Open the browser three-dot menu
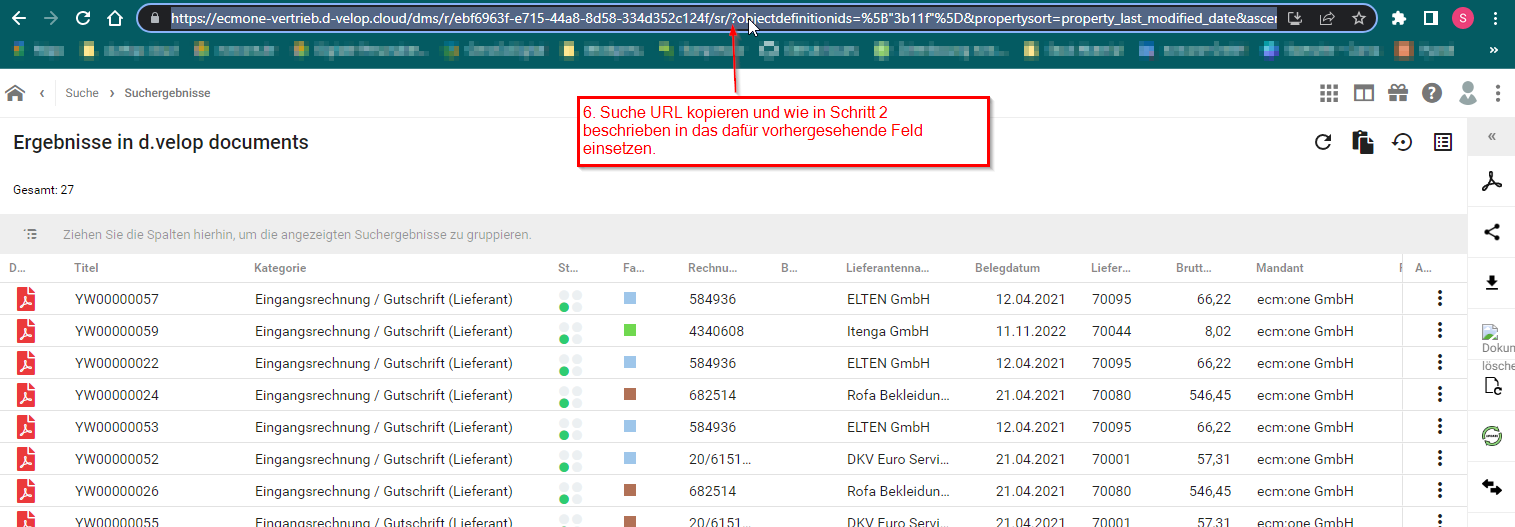 coord(1494,18)
